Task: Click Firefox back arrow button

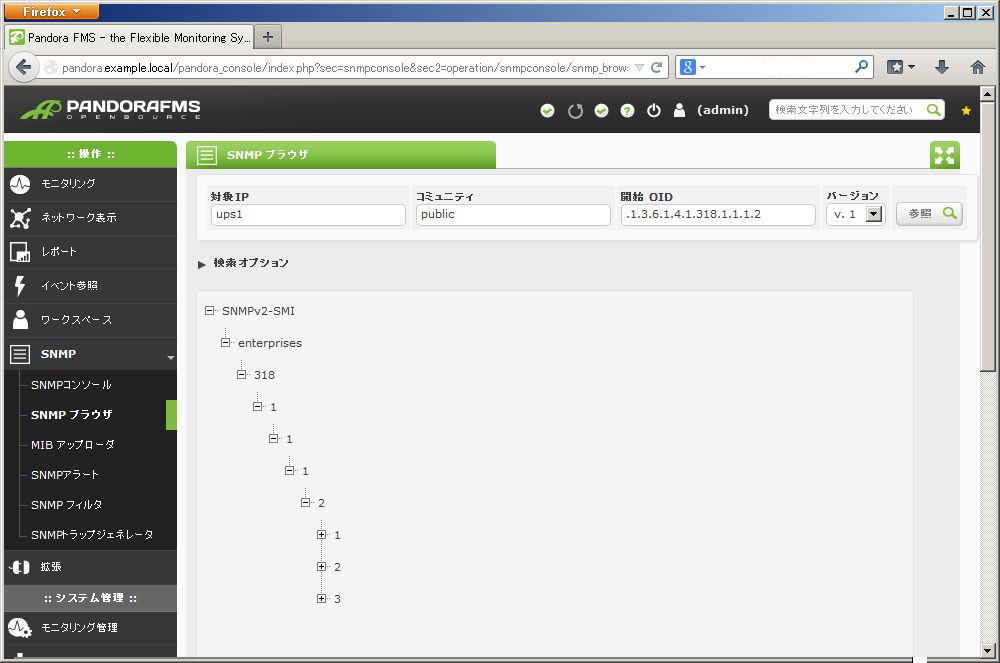Action: (23, 67)
